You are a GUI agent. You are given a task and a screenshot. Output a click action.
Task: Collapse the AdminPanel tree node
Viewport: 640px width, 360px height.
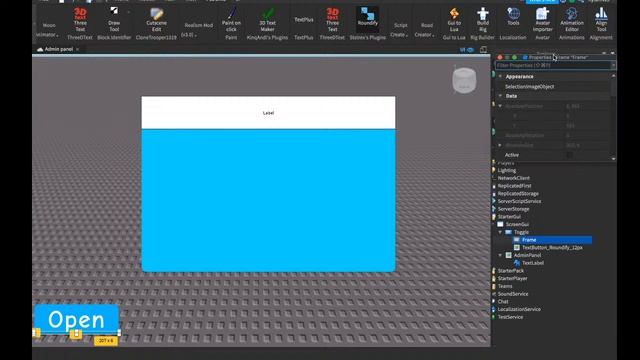click(x=500, y=256)
